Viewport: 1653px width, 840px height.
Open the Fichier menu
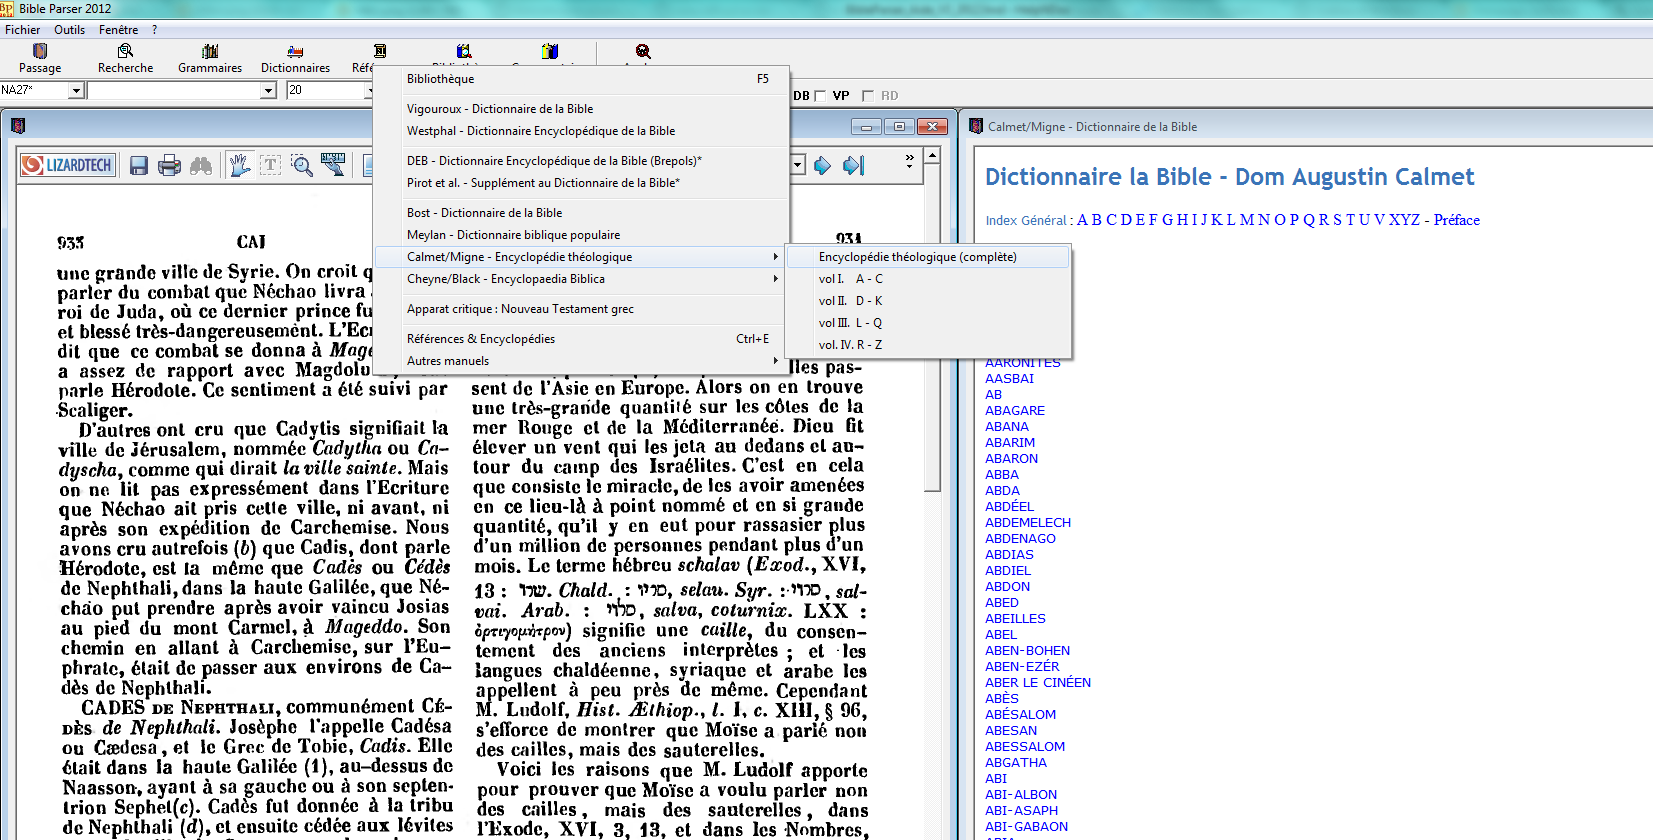[23, 30]
